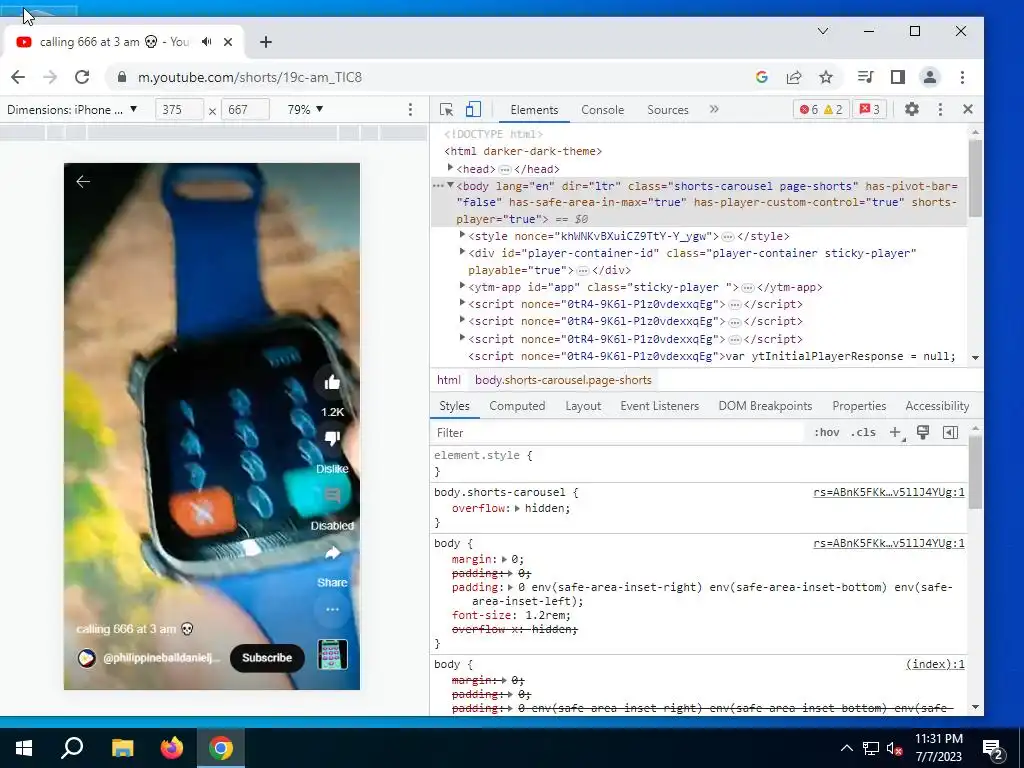The width and height of the screenshot is (1024, 768).
Task: Expand the margin 0 shorthand triangle
Action: pos(504,559)
